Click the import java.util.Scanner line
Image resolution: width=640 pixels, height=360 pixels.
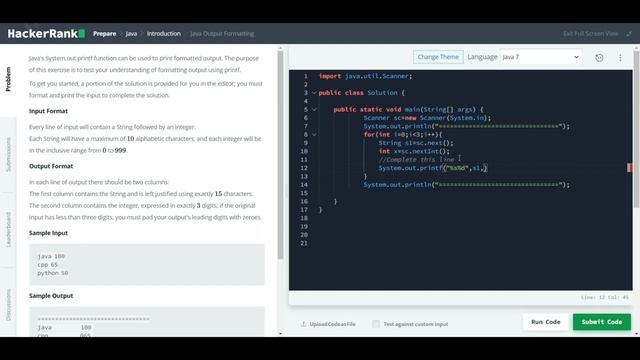(x=365, y=76)
